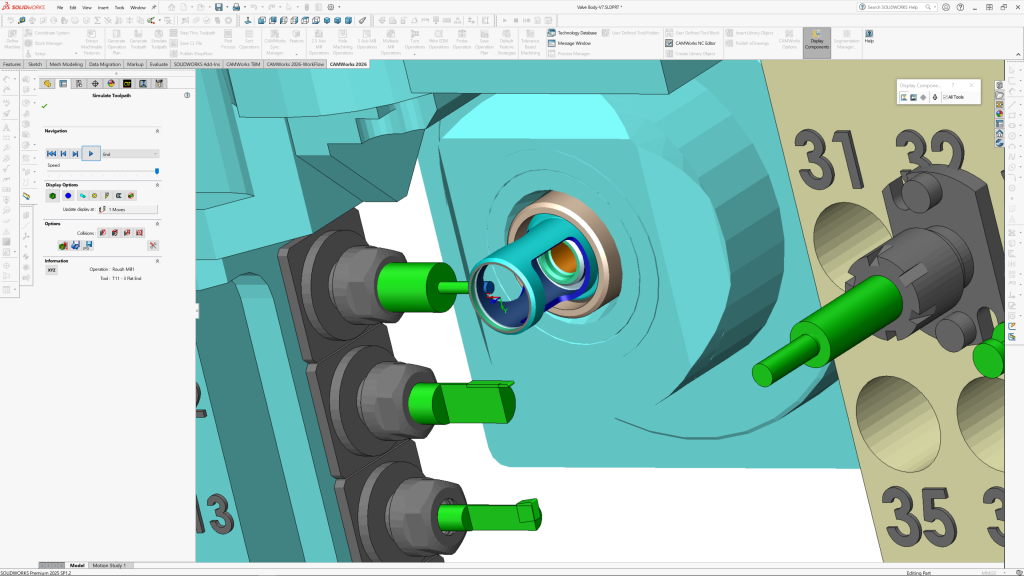Click the green checkmark to accept simulation
The height and width of the screenshot is (576, 1024).
pos(45,105)
